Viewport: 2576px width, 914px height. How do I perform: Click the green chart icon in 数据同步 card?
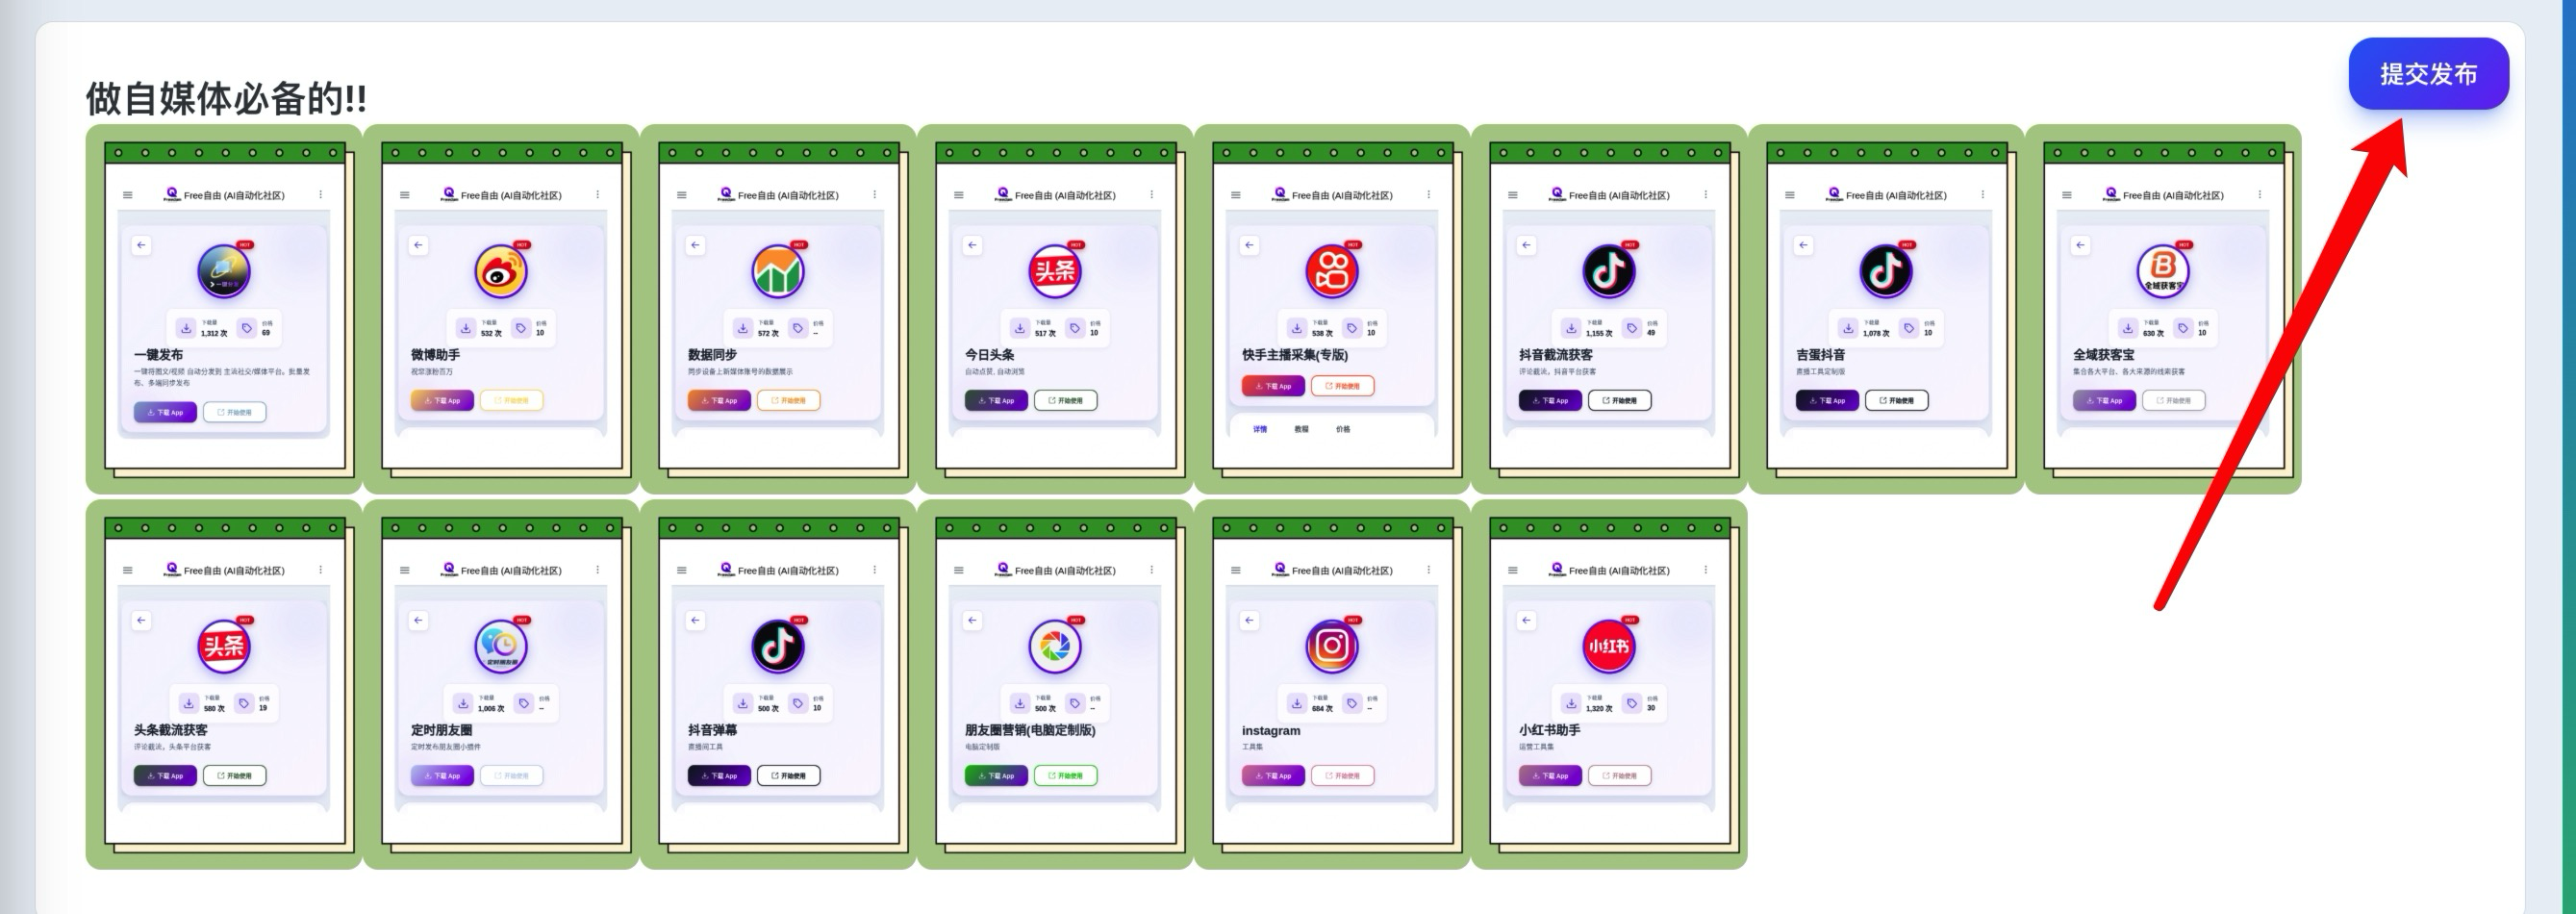[x=777, y=271]
